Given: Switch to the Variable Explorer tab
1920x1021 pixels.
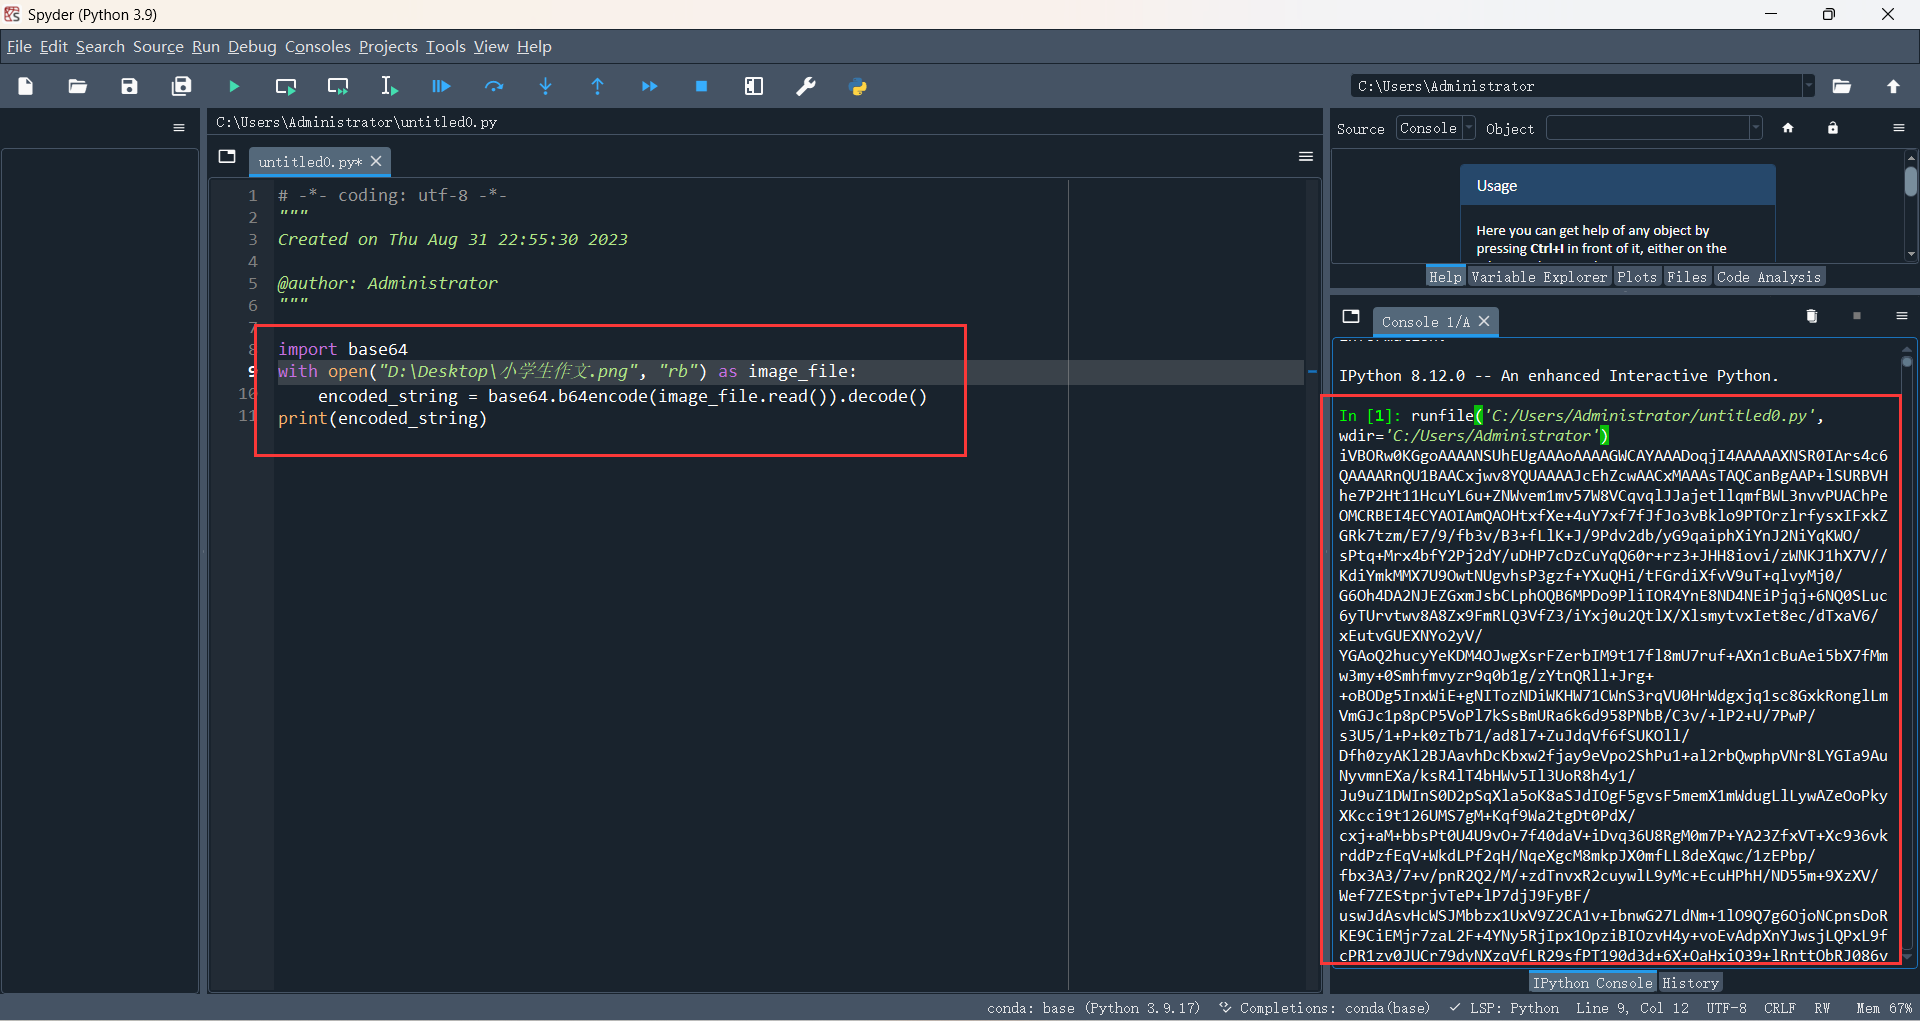Looking at the screenshot, I should [1539, 277].
